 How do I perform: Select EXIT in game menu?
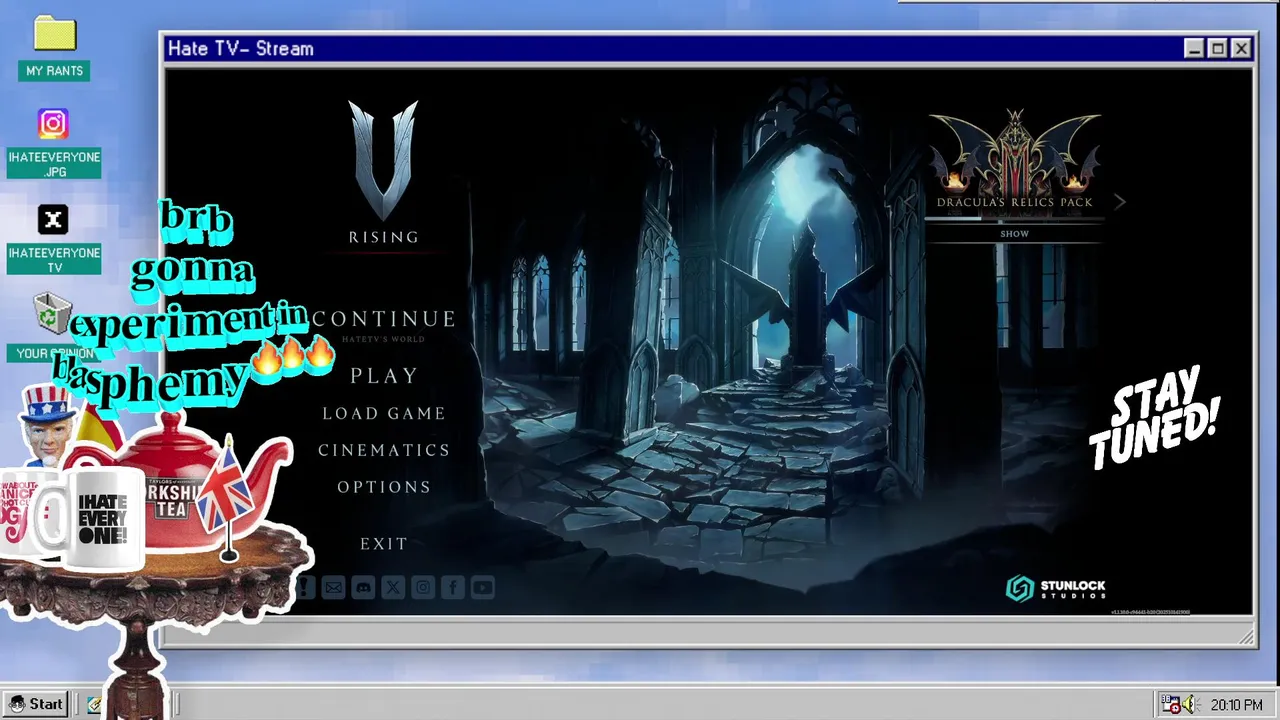(x=384, y=544)
